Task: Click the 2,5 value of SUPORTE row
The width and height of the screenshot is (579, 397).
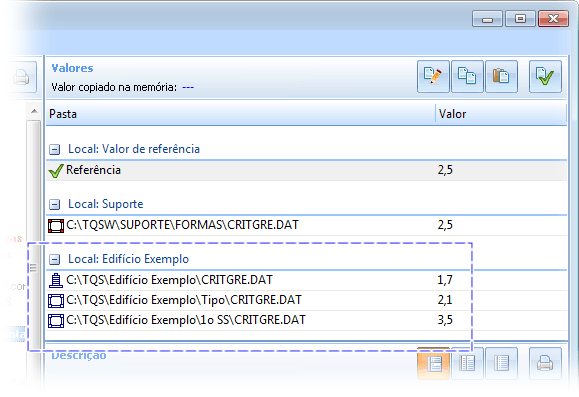Action: tap(445, 225)
